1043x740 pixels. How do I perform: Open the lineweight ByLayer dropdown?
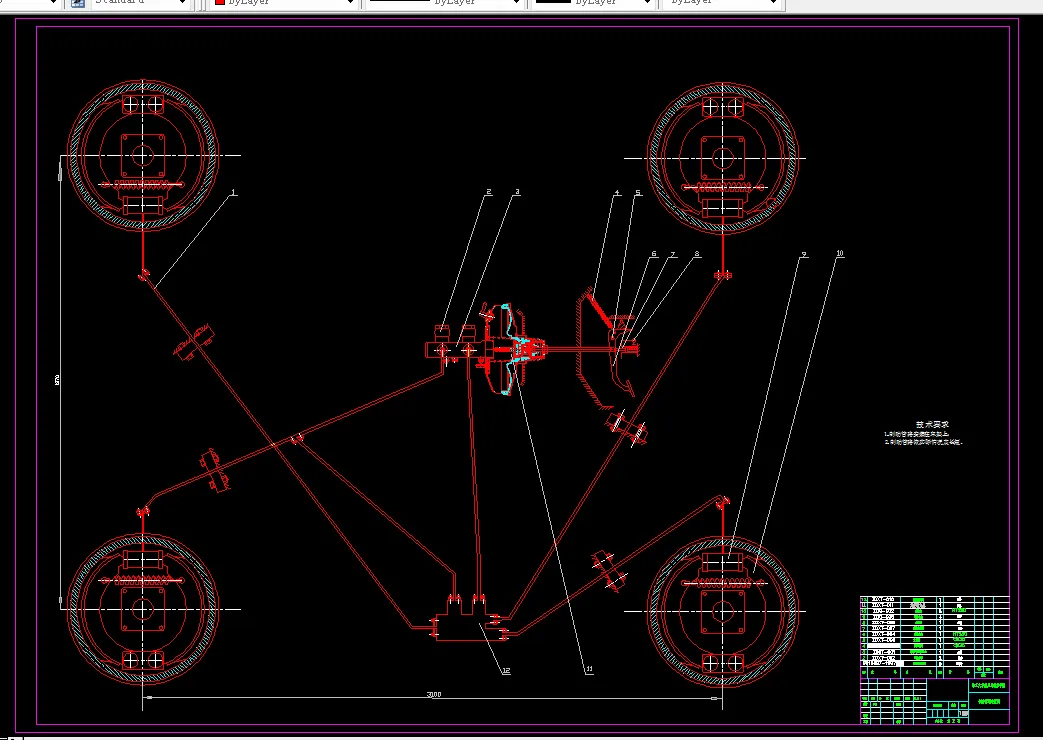594,3
